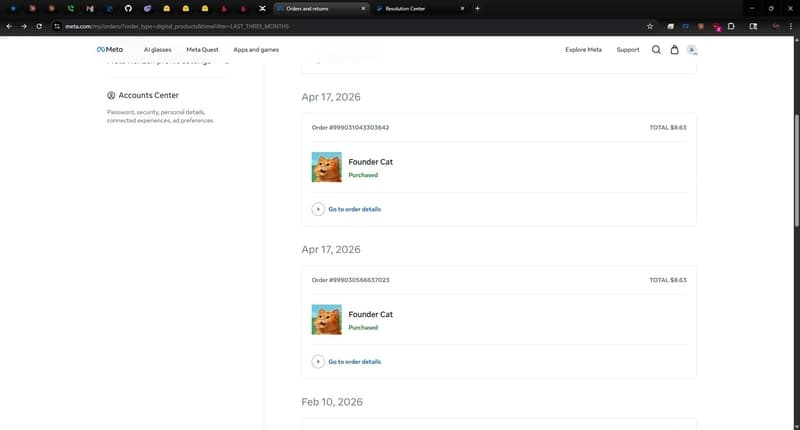The height and width of the screenshot is (430, 800).
Task: Select the Orders and returns tab
Action: tap(321, 9)
